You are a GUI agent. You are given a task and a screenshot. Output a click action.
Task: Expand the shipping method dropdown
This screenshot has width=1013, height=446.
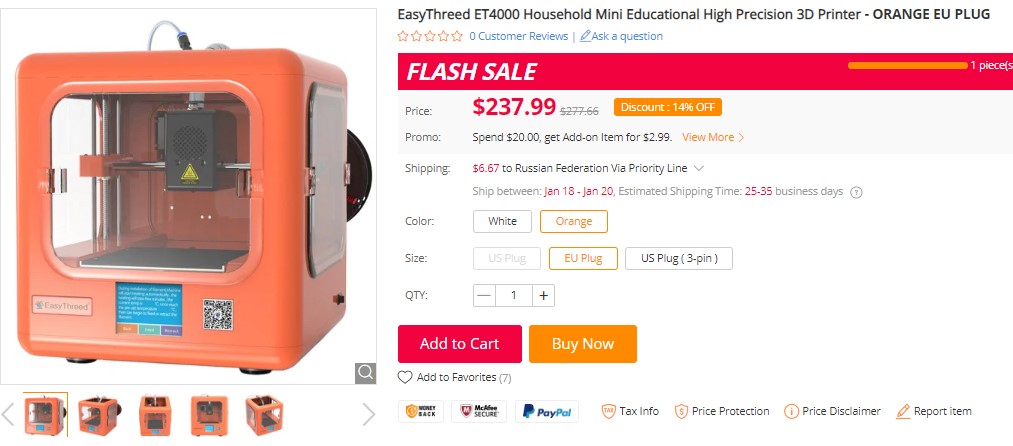[x=699, y=168]
